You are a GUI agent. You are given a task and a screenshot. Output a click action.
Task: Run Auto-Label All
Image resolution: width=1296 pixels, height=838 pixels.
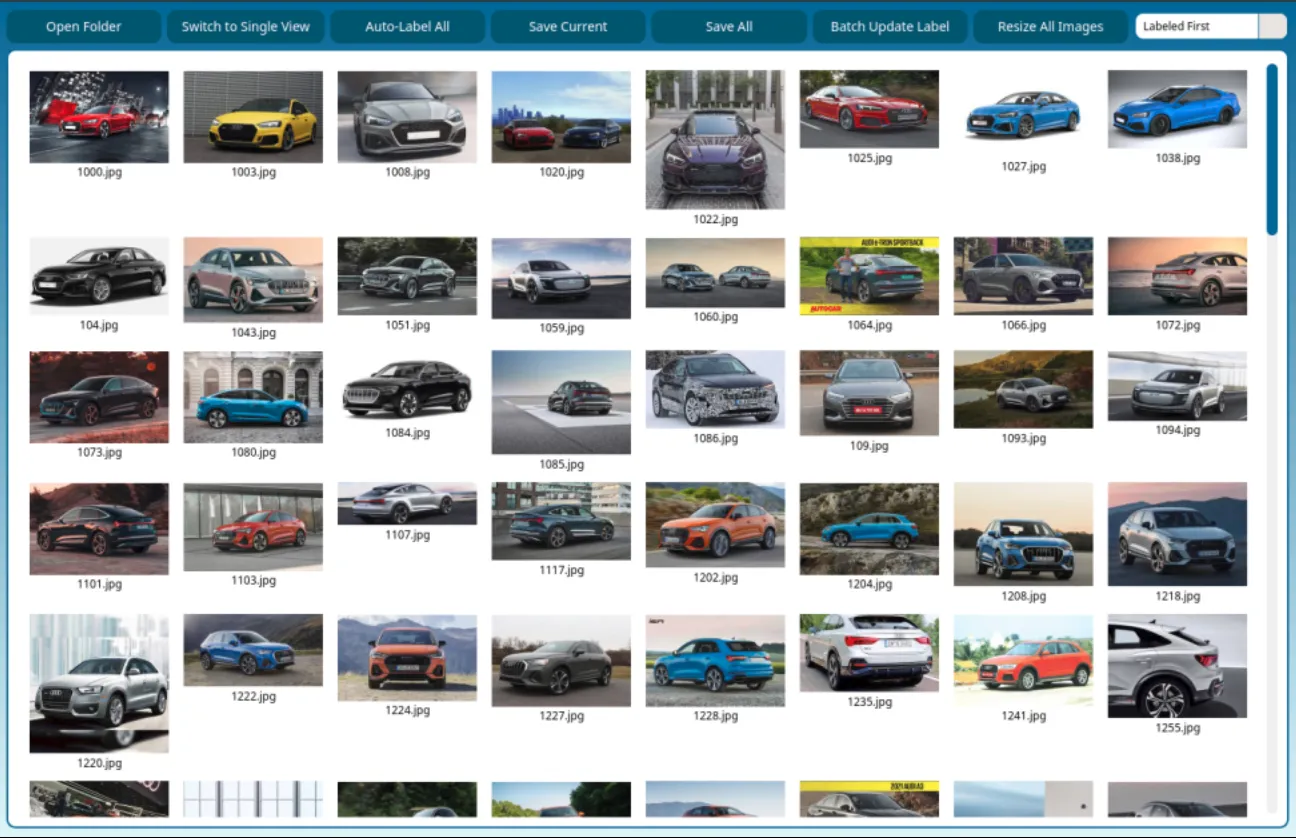tap(407, 27)
